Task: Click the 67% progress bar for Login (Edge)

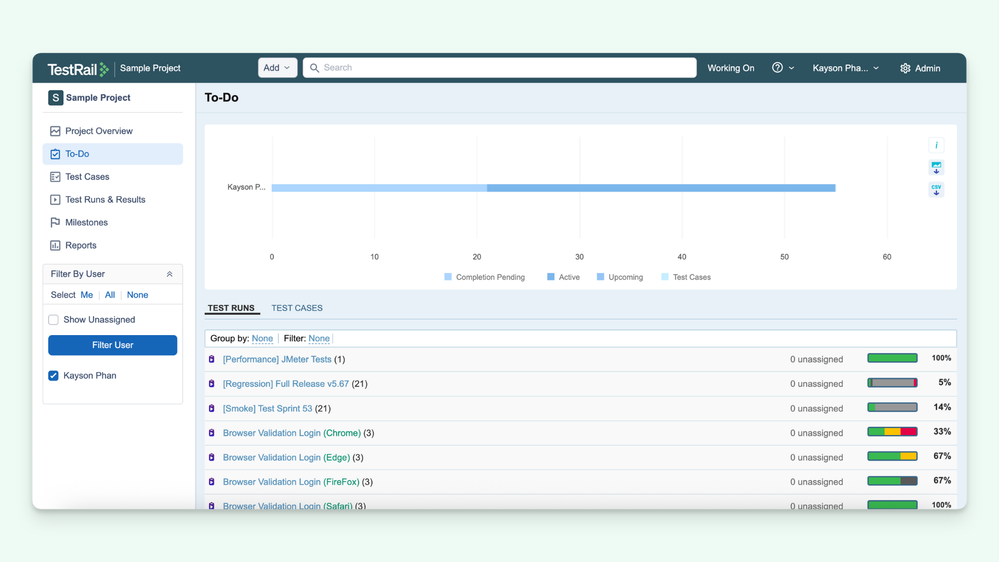Action: (x=893, y=456)
